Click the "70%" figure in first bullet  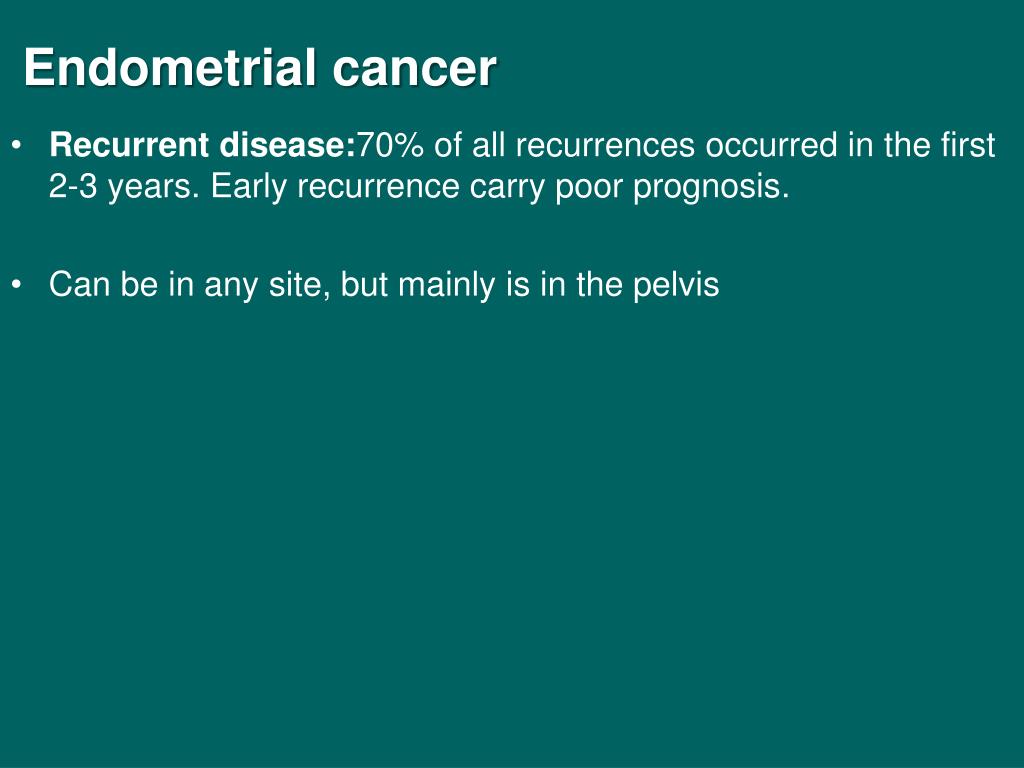391,144
